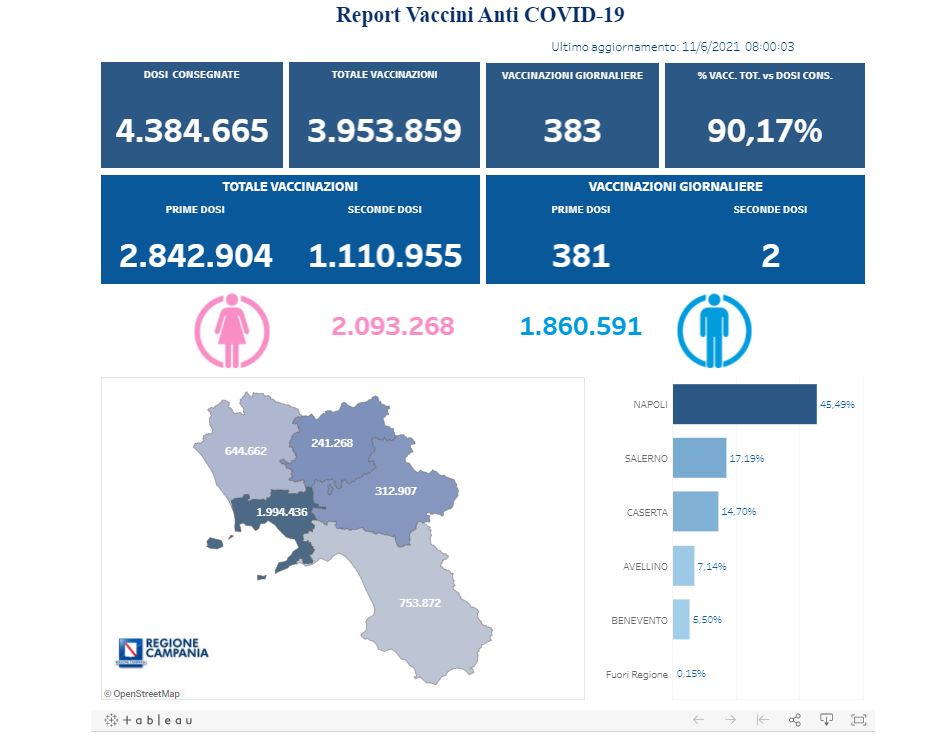Screen dimensions: 944x746
Task: Select the Caserta bar showing 14,70%
Action: pyautogui.click(x=695, y=511)
